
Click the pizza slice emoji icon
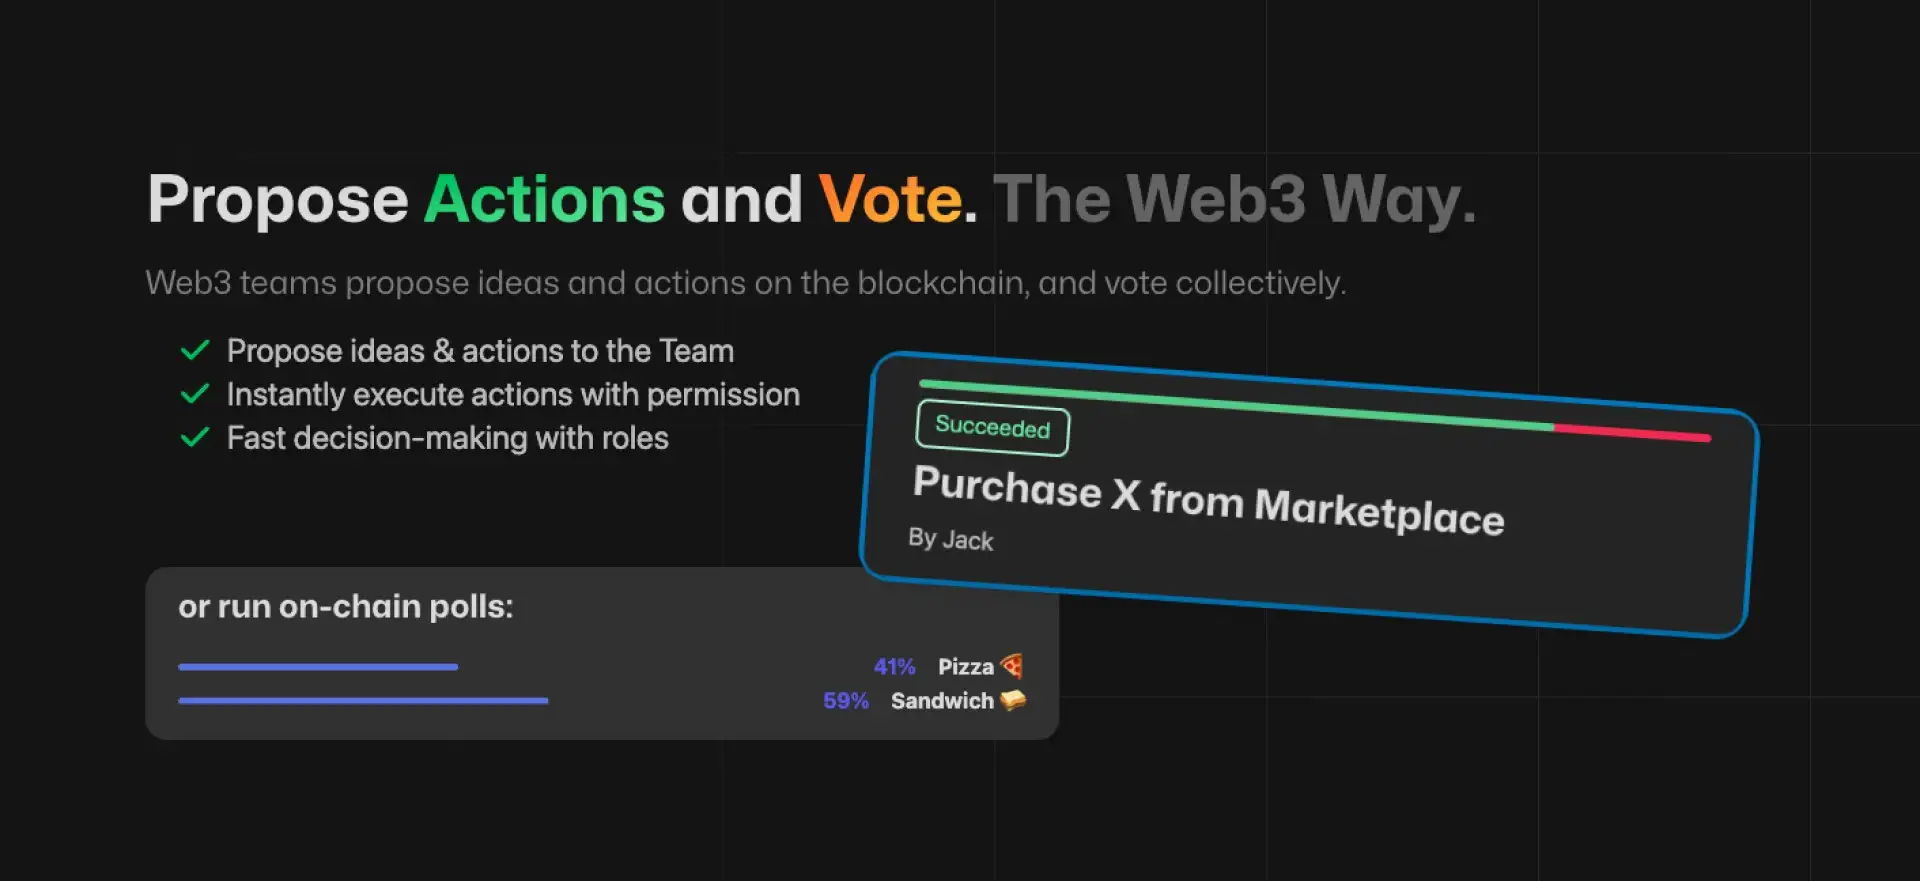point(1012,666)
